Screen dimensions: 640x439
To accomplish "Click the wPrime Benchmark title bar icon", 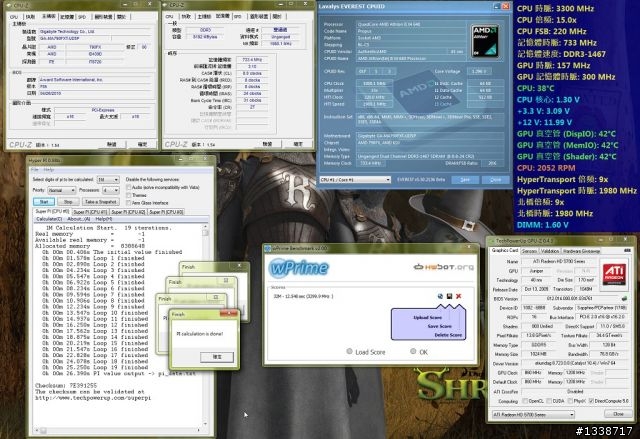I will 268,248.
